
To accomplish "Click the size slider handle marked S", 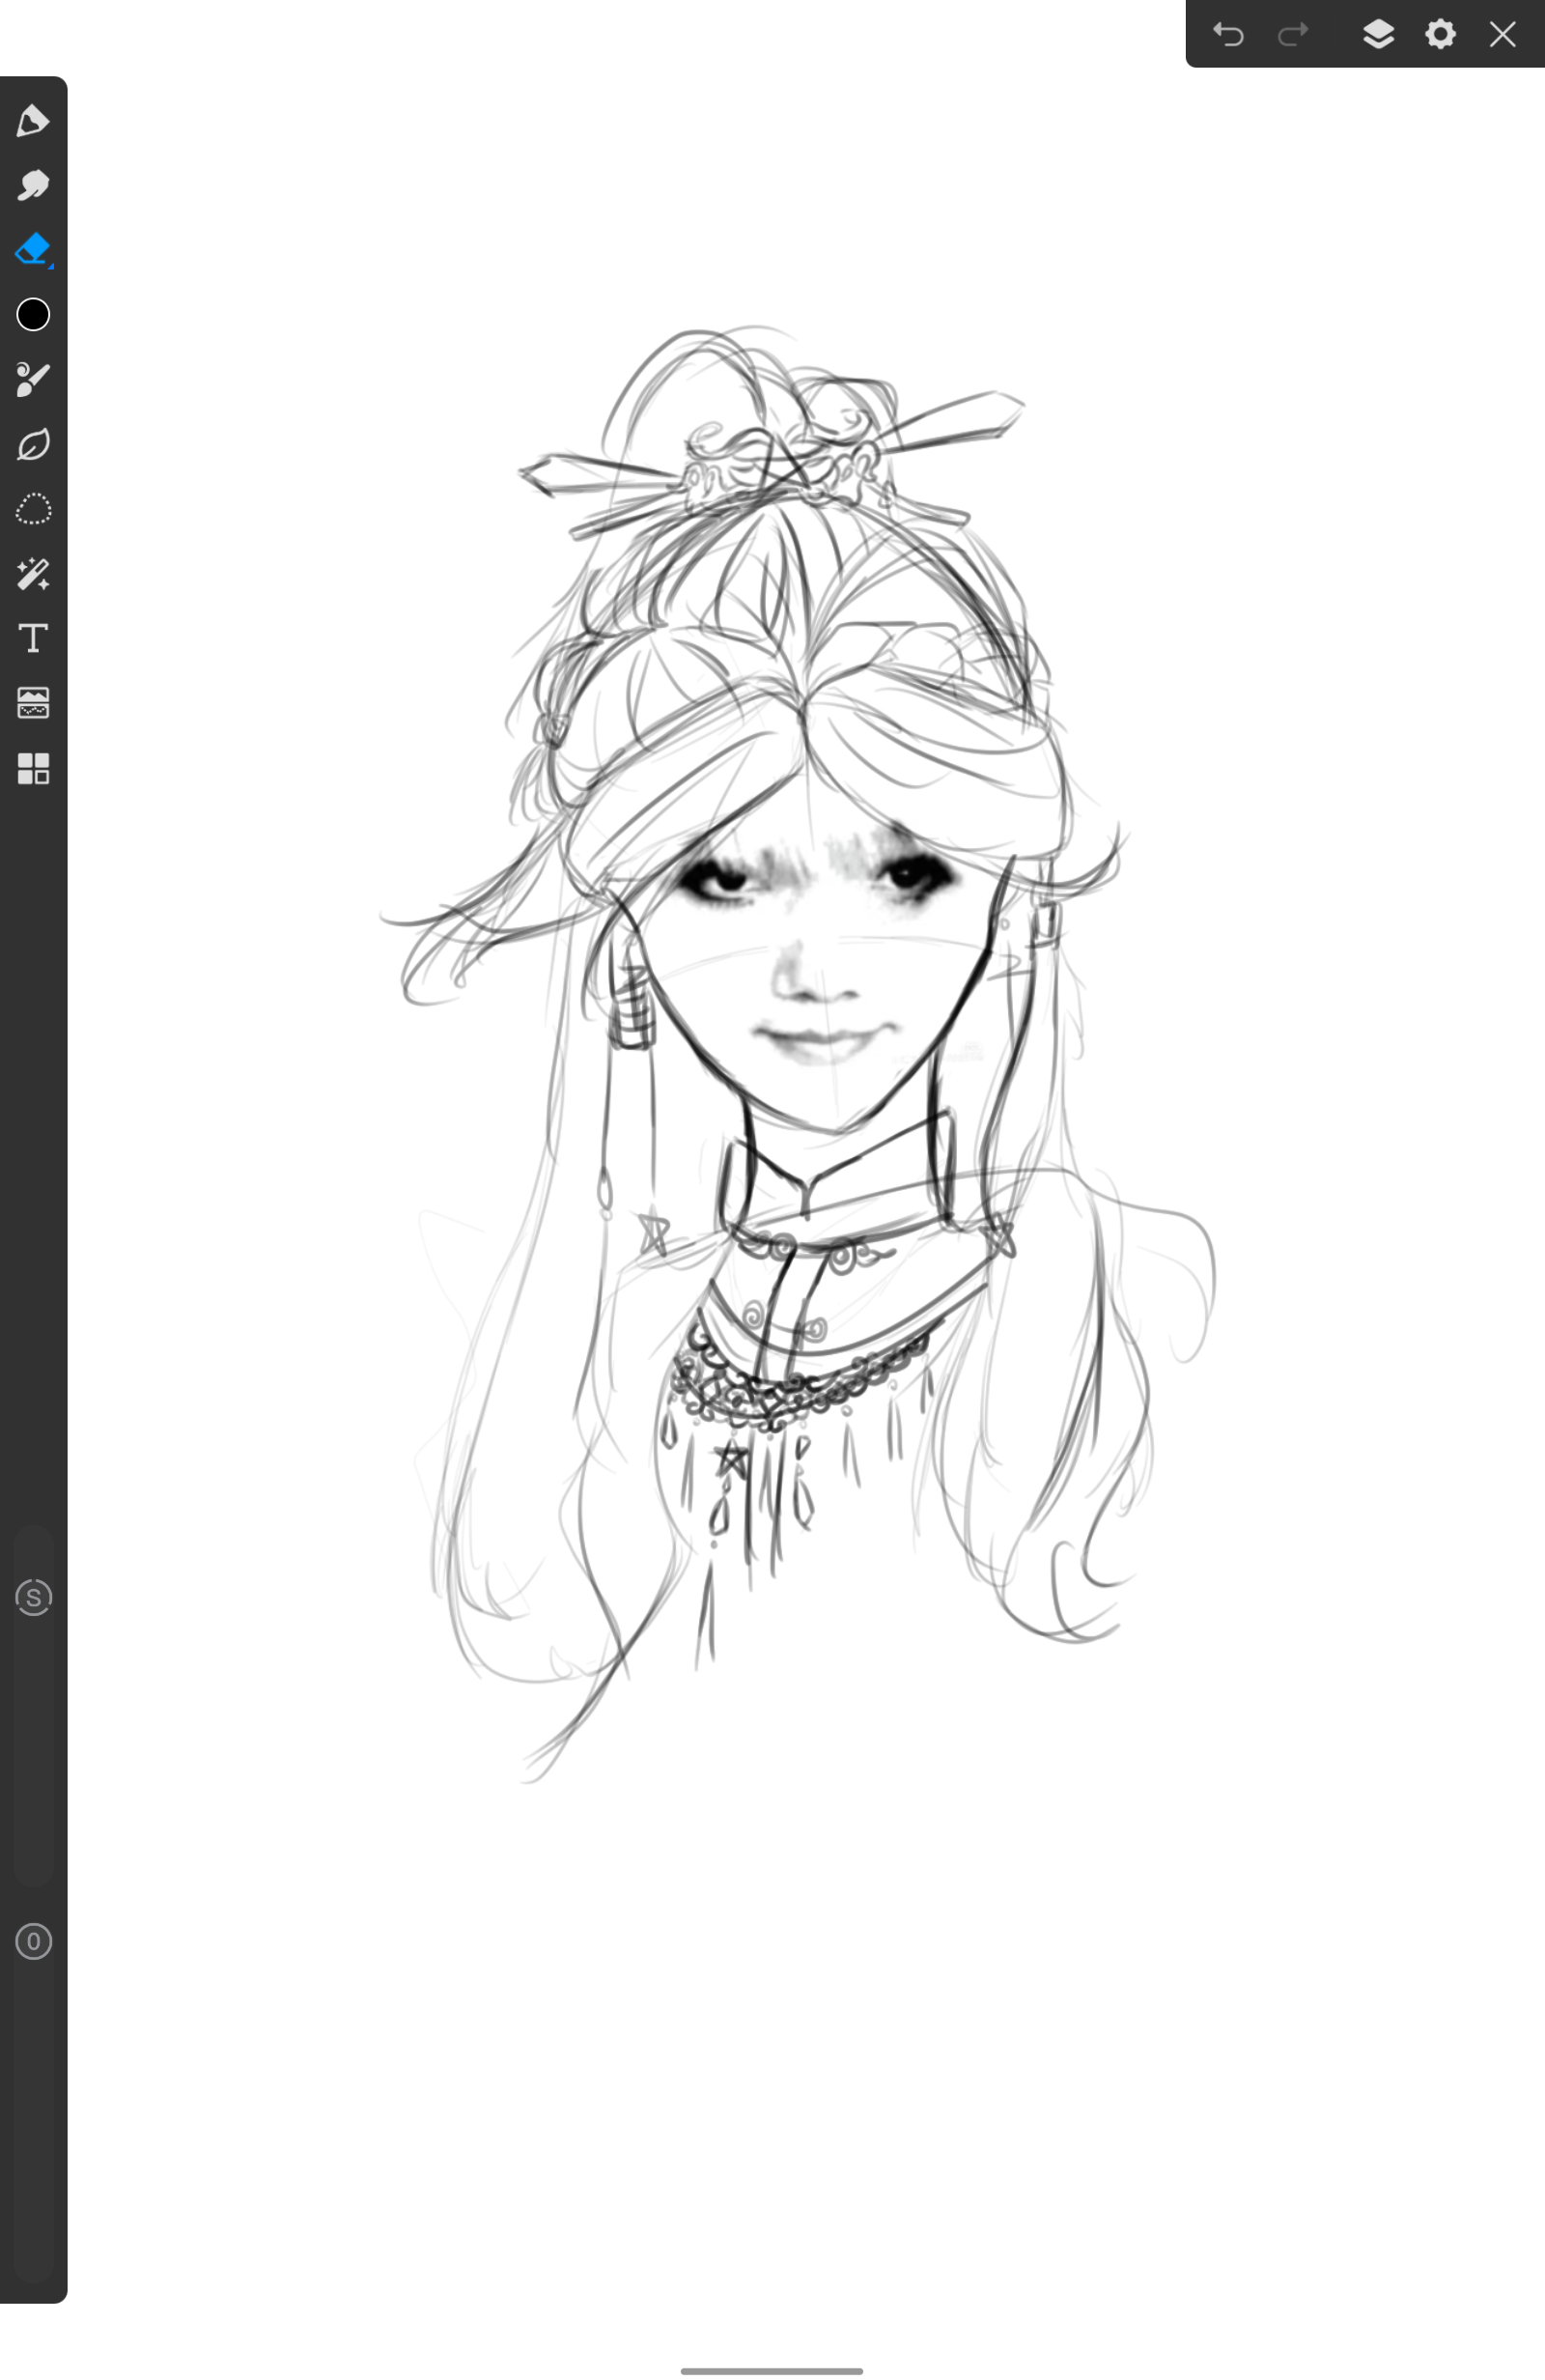I will coord(33,1597).
